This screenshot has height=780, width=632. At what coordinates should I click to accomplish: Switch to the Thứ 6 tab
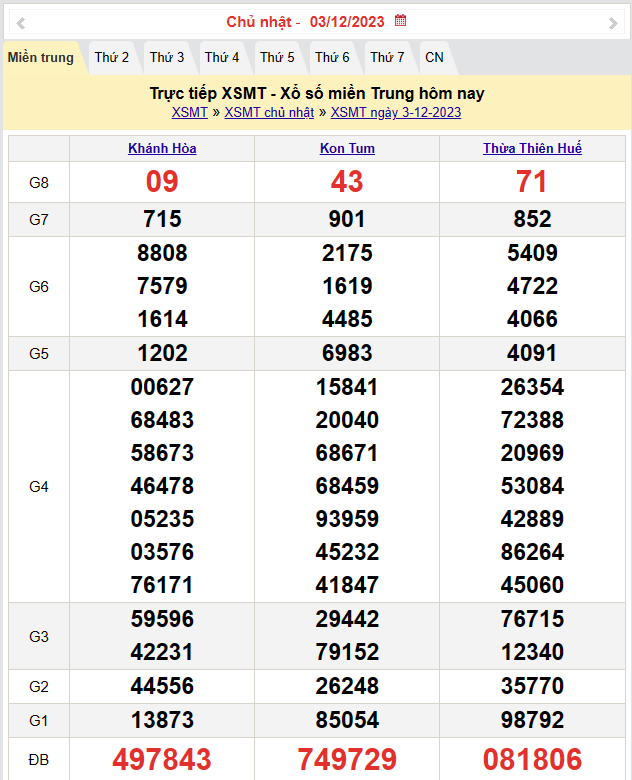tap(332, 58)
